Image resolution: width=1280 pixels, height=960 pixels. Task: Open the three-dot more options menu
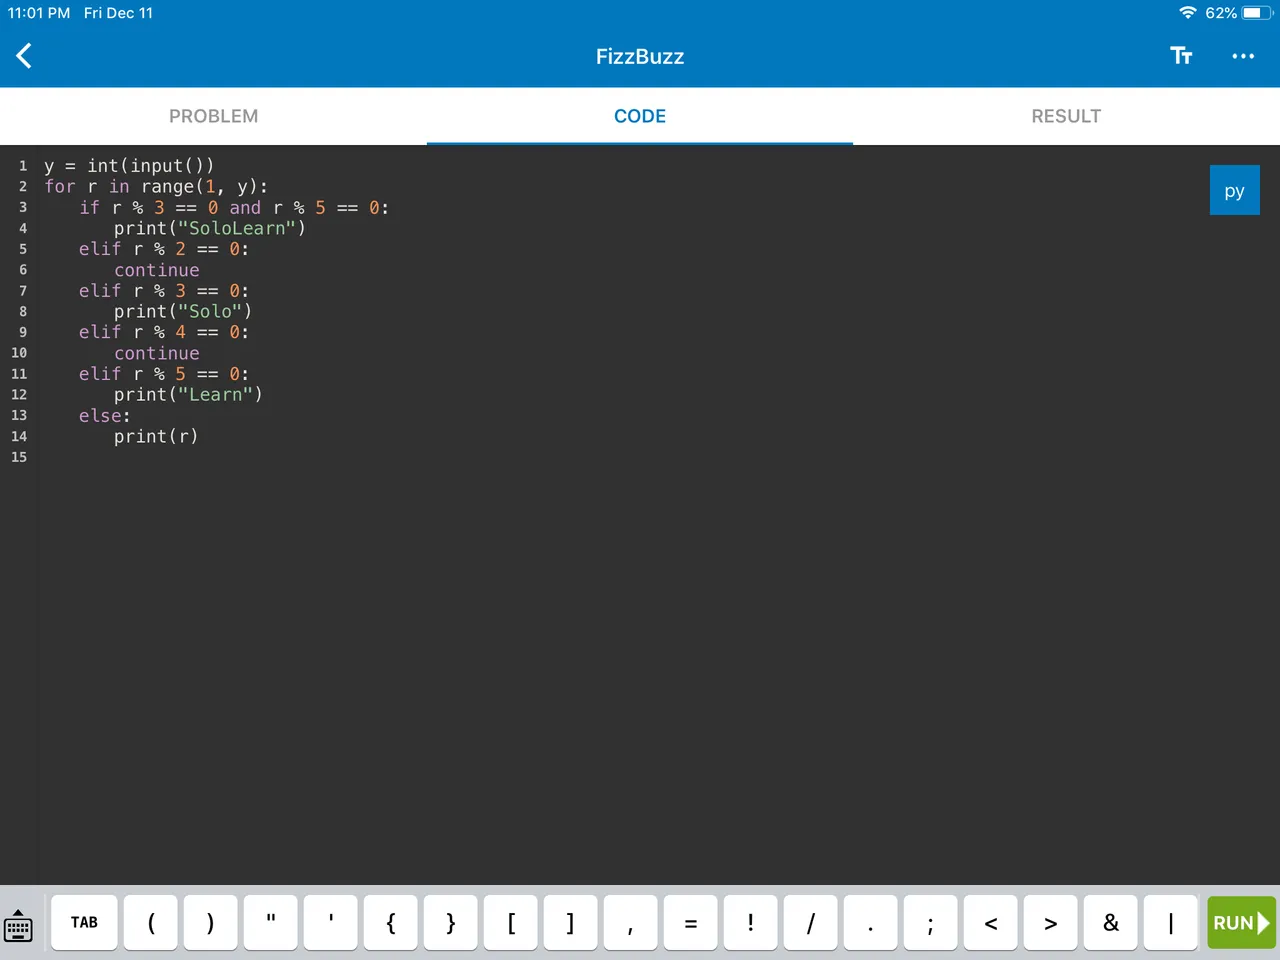[1243, 56]
